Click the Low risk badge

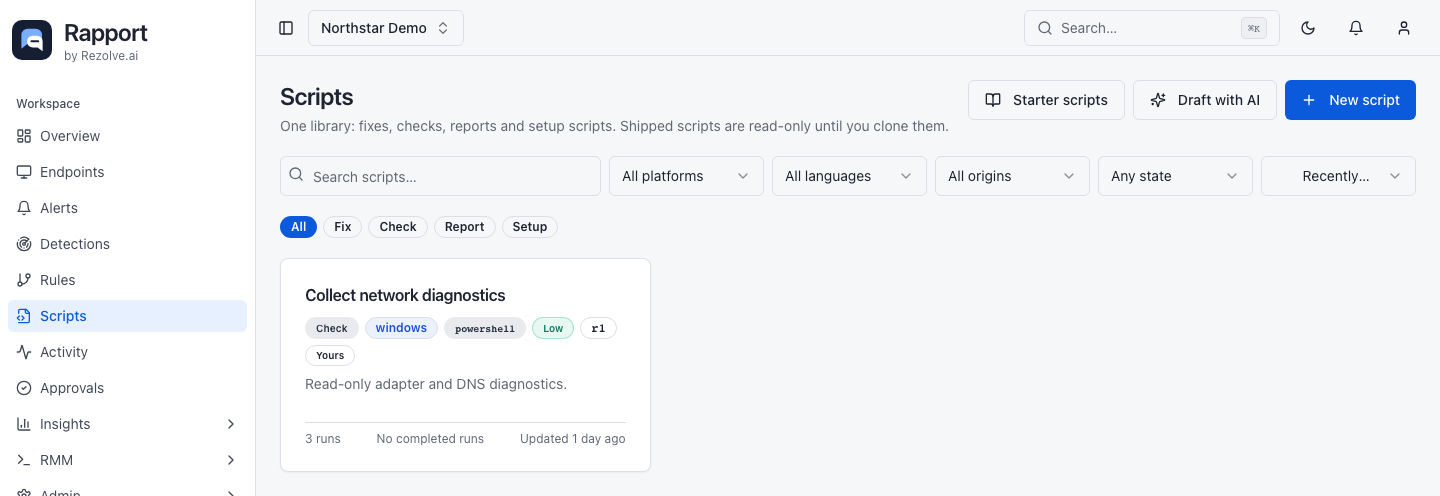click(553, 328)
